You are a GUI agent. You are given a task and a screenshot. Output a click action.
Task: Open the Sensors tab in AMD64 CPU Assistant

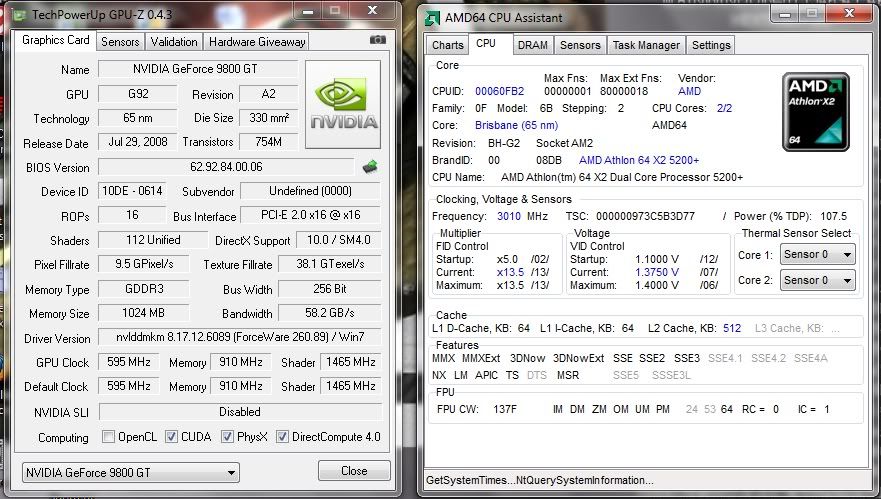580,45
